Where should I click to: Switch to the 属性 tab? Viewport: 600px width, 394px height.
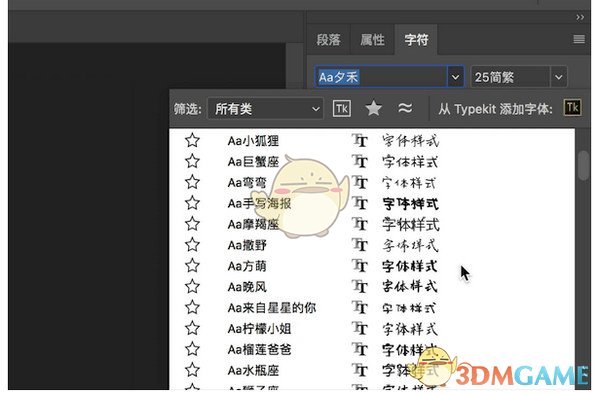pyautogui.click(x=372, y=40)
